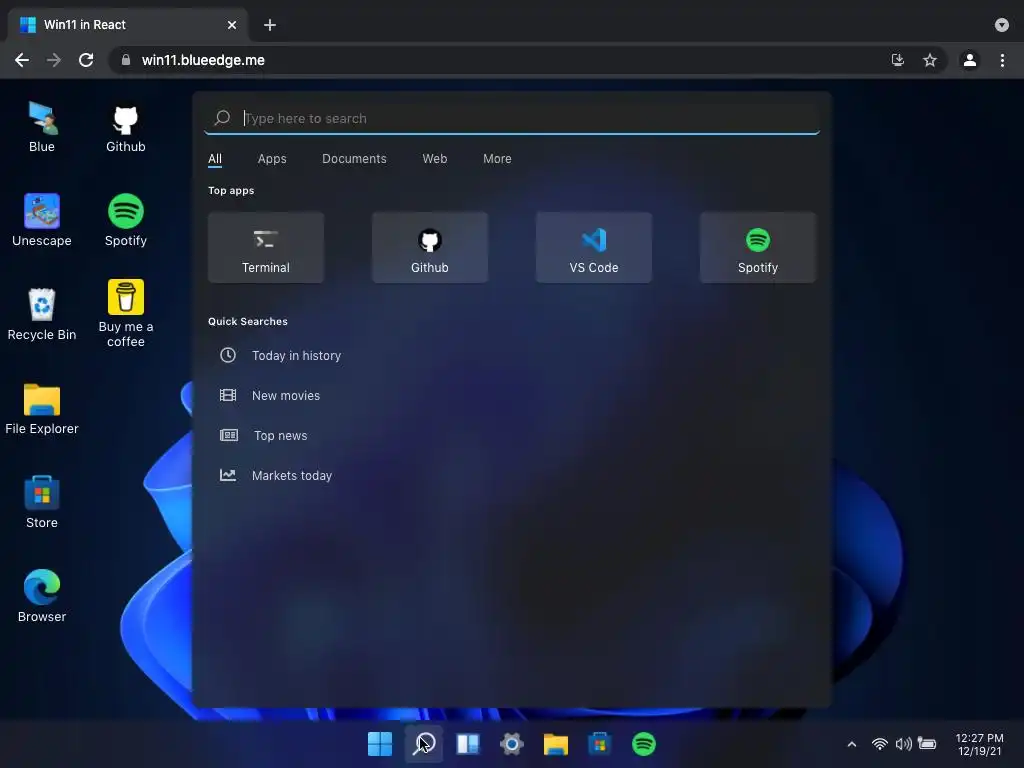Focus the Type here to search field
This screenshot has height=768, width=1024.
(x=512, y=118)
